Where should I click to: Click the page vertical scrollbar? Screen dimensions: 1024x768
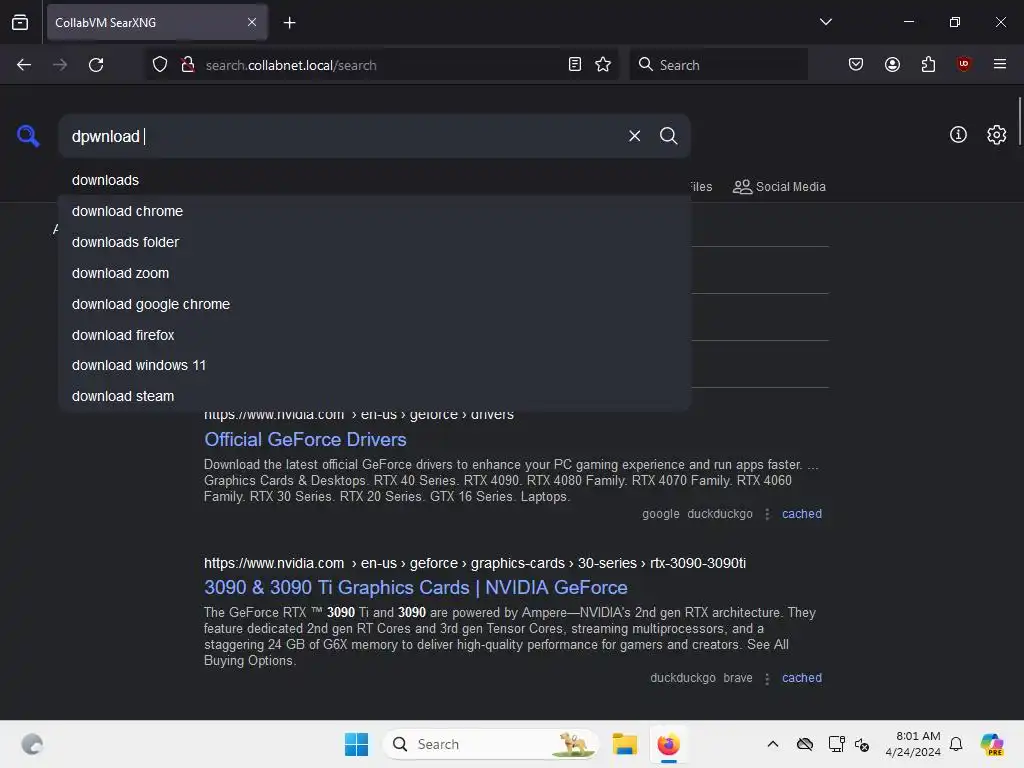click(1019, 123)
